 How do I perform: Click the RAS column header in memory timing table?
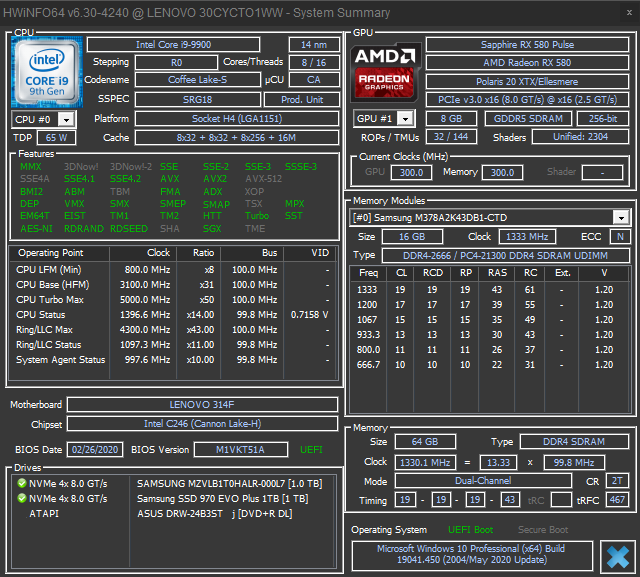coord(497,273)
